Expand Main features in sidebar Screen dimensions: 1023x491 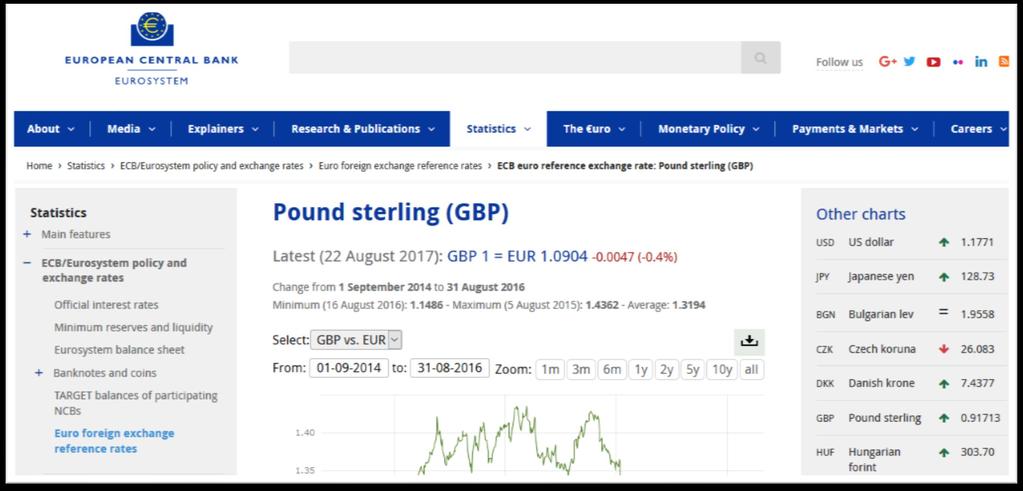point(27,234)
